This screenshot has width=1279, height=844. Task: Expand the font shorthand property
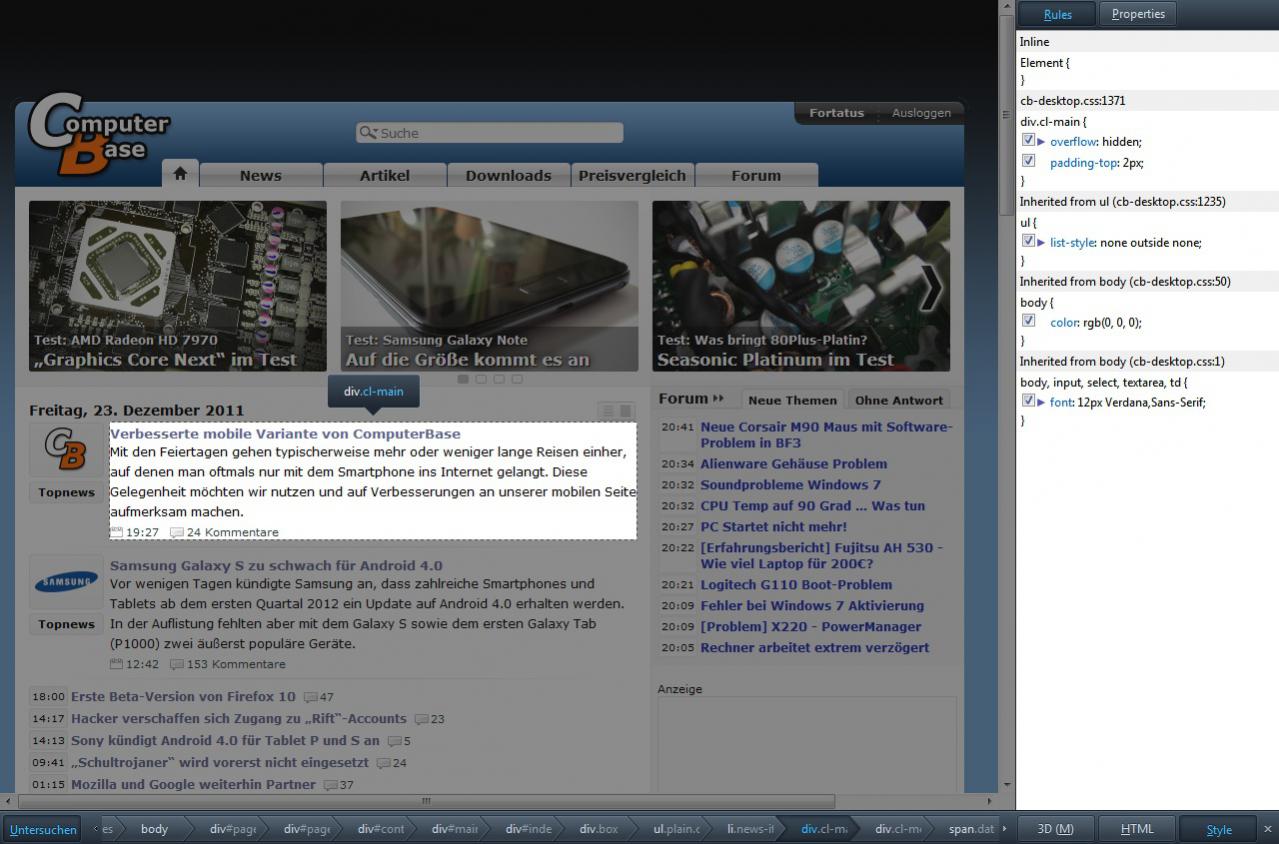point(1041,402)
